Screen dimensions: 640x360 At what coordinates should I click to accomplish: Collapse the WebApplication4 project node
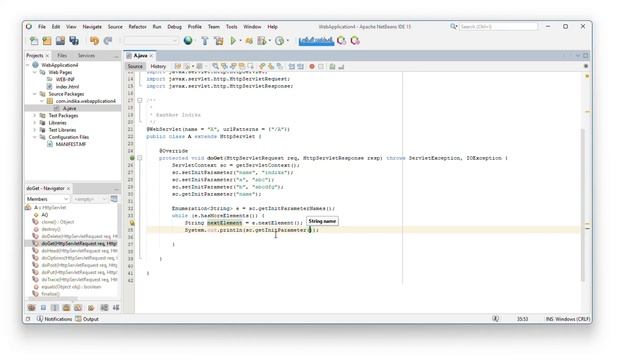click(28, 65)
